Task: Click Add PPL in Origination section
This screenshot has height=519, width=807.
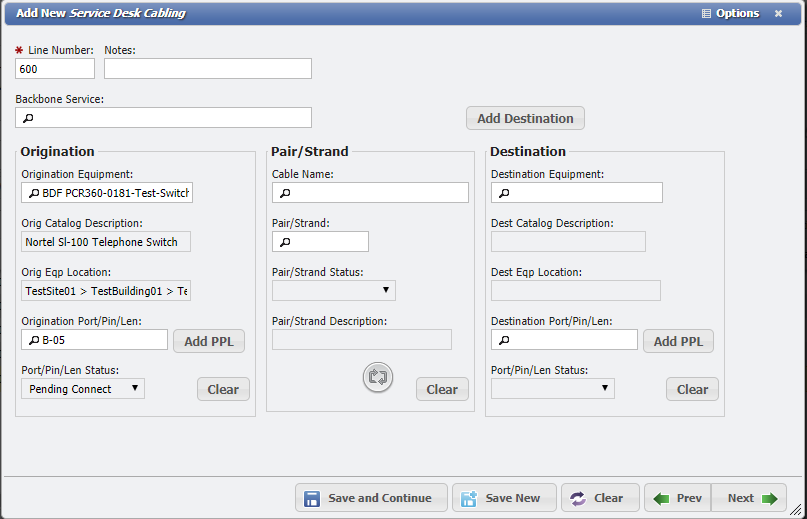Action: [209, 341]
